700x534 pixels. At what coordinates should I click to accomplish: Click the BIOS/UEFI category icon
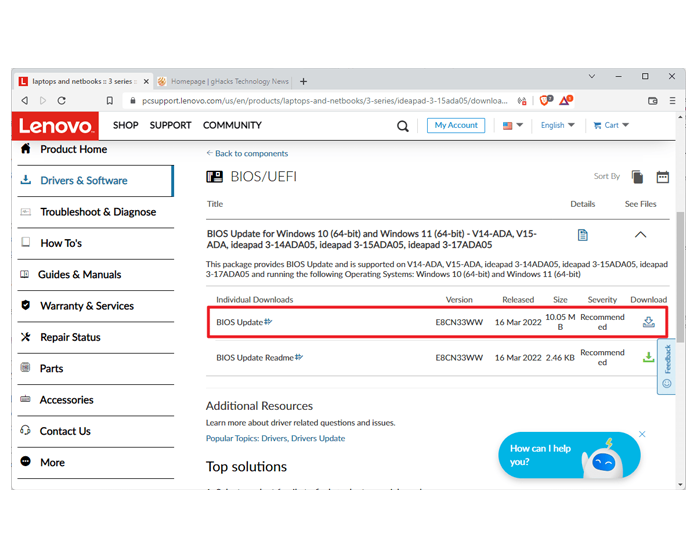point(214,177)
